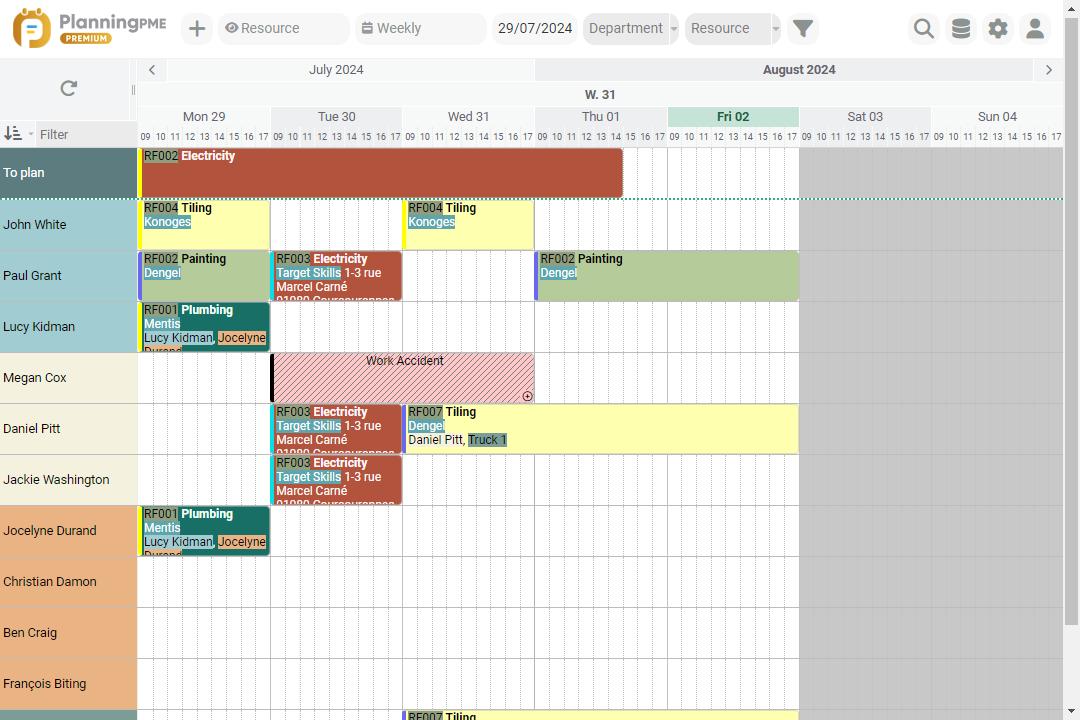Click the August 2024 month header
Viewport: 1080px width, 720px height.
pos(799,70)
